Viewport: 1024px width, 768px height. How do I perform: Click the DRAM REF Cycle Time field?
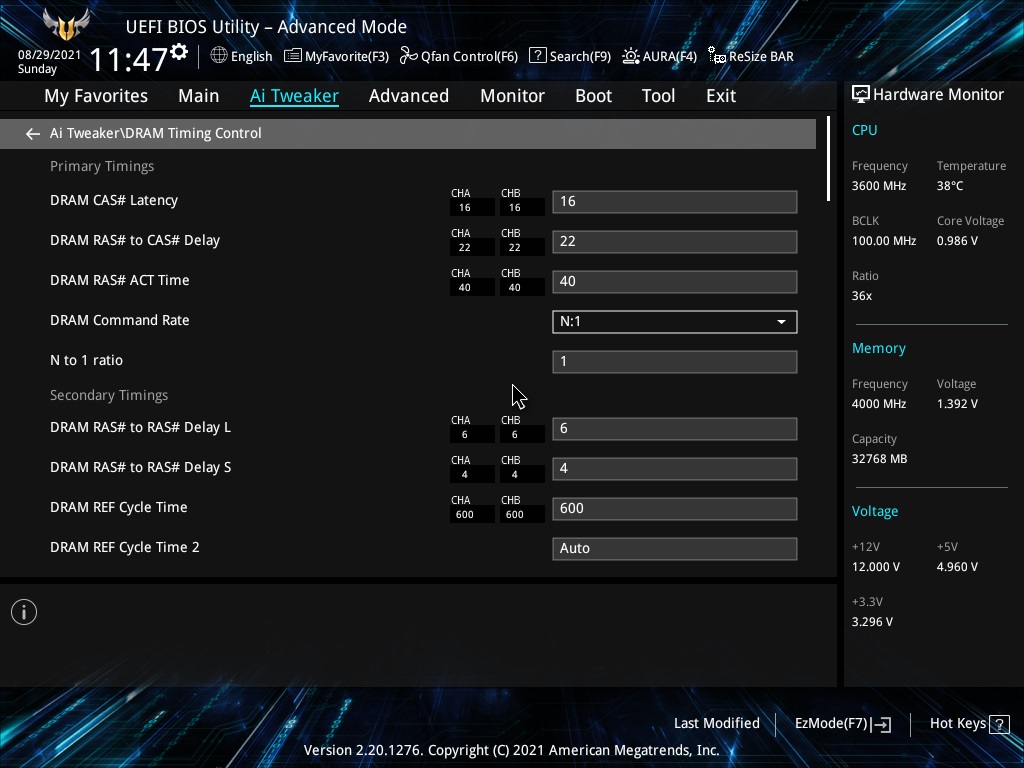pos(675,509)
